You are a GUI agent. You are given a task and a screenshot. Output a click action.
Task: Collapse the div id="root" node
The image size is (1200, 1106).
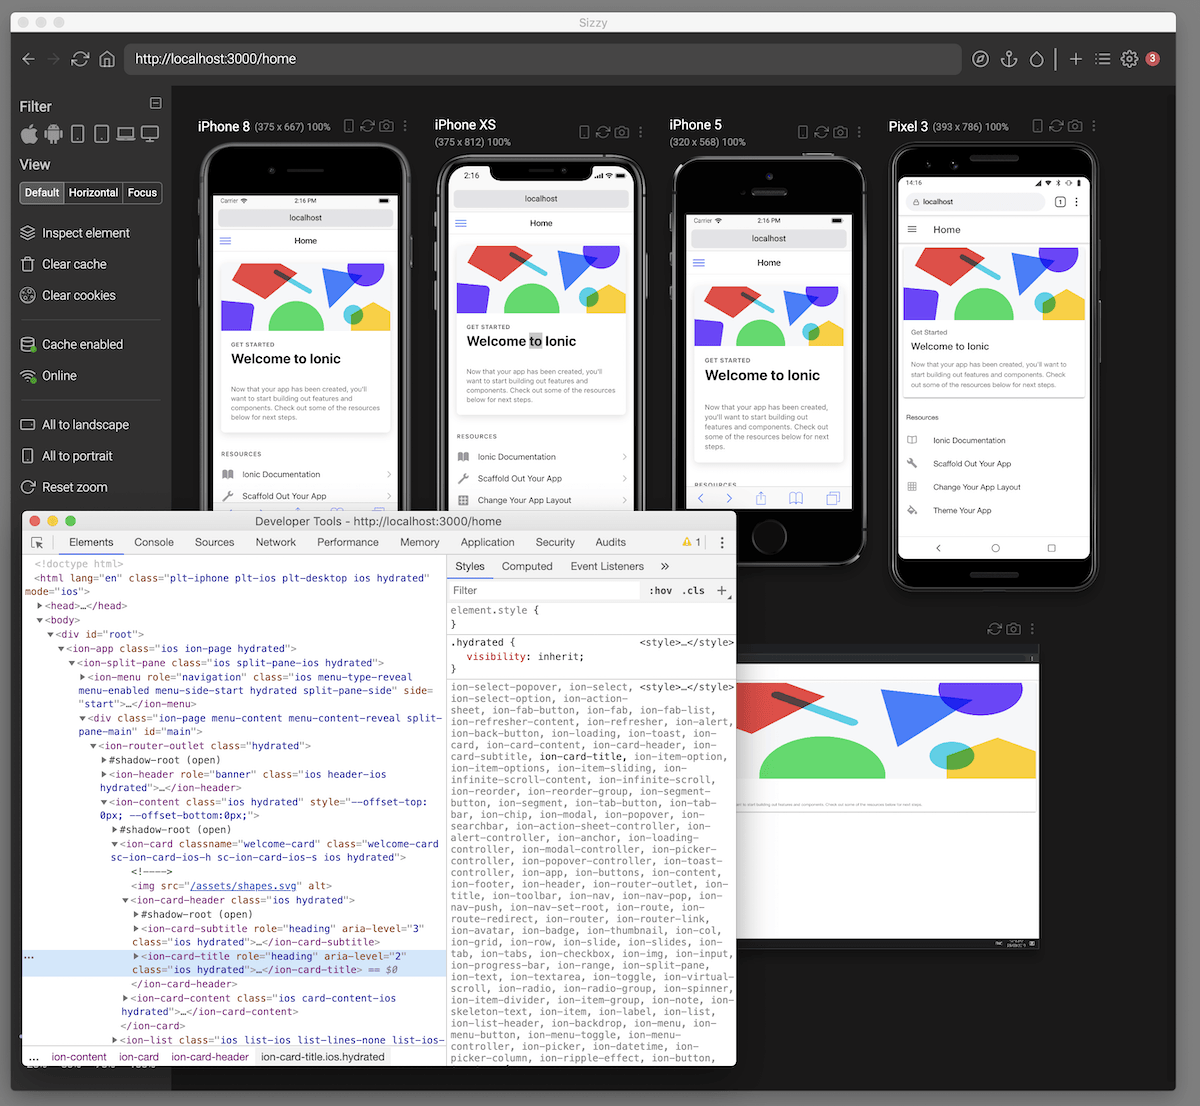(x=51, y=634)
